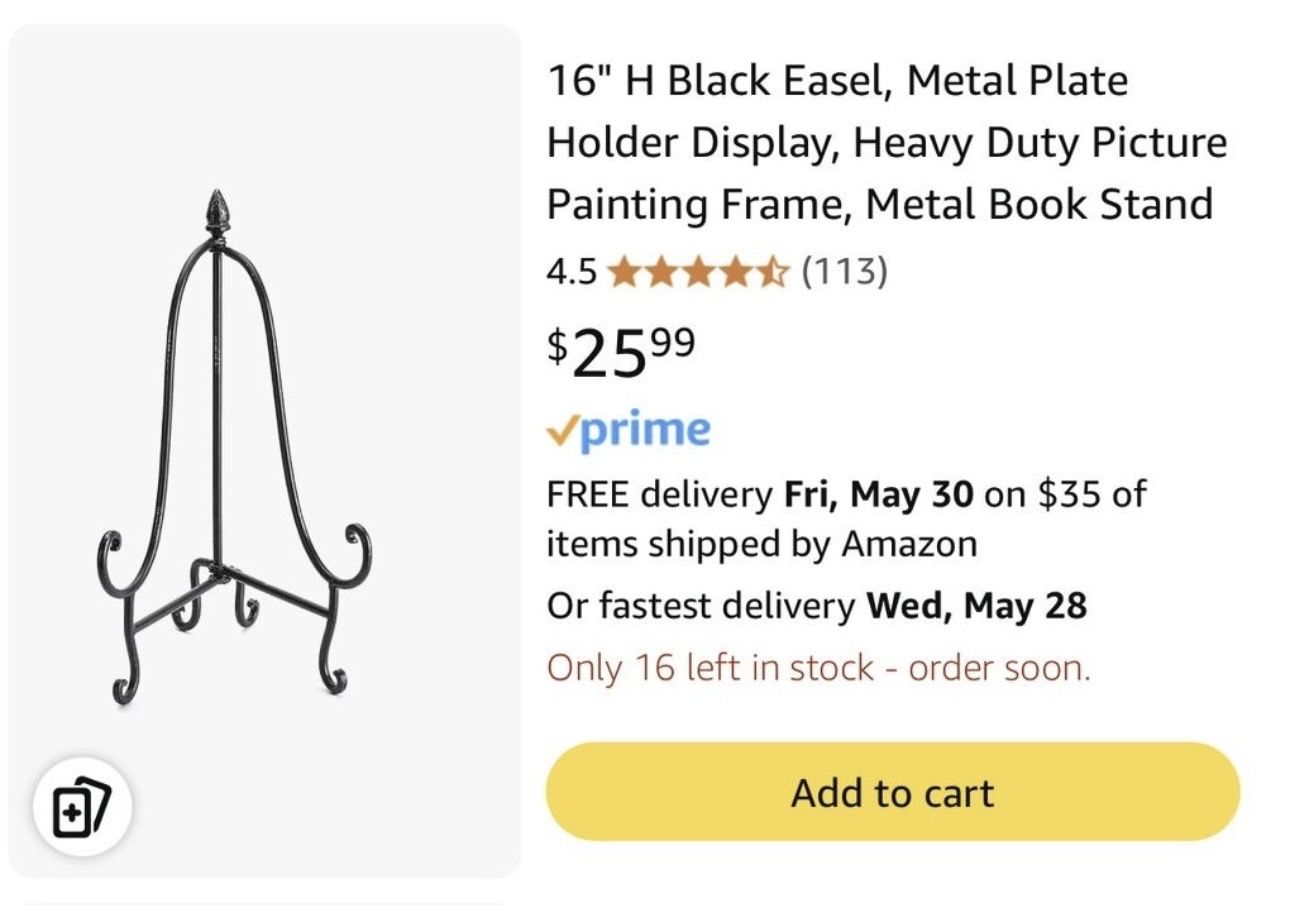Screen dimensions: 1290x905
Task: Click the items shipped by Amazon text
Action: [761, 544]
